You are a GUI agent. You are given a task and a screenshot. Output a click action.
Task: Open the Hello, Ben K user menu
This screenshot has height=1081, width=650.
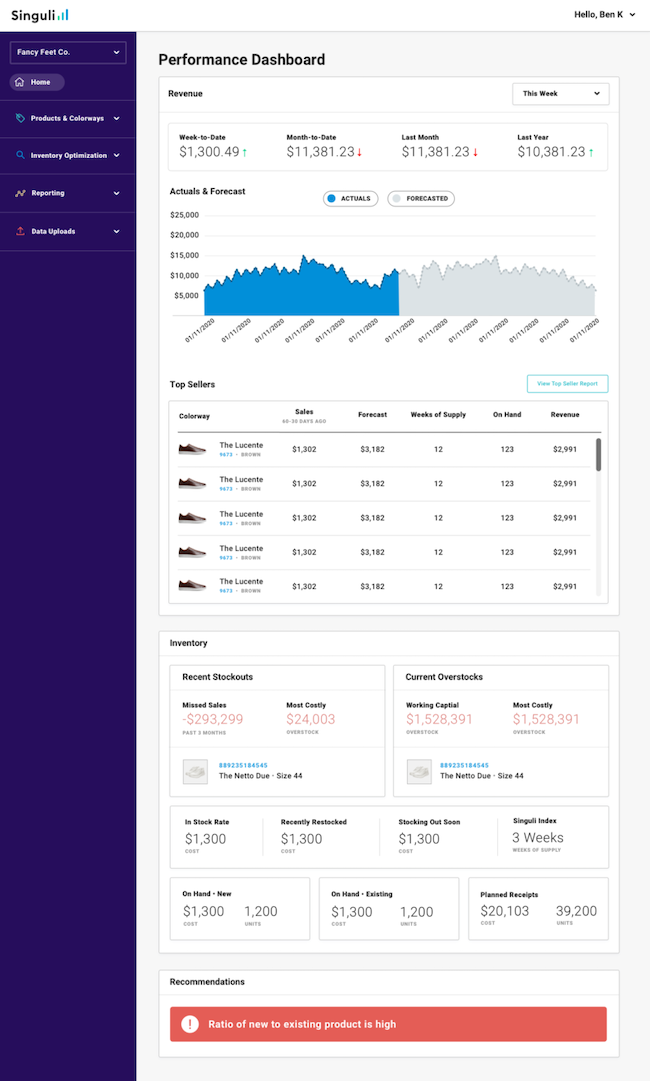tap(605, 15)
